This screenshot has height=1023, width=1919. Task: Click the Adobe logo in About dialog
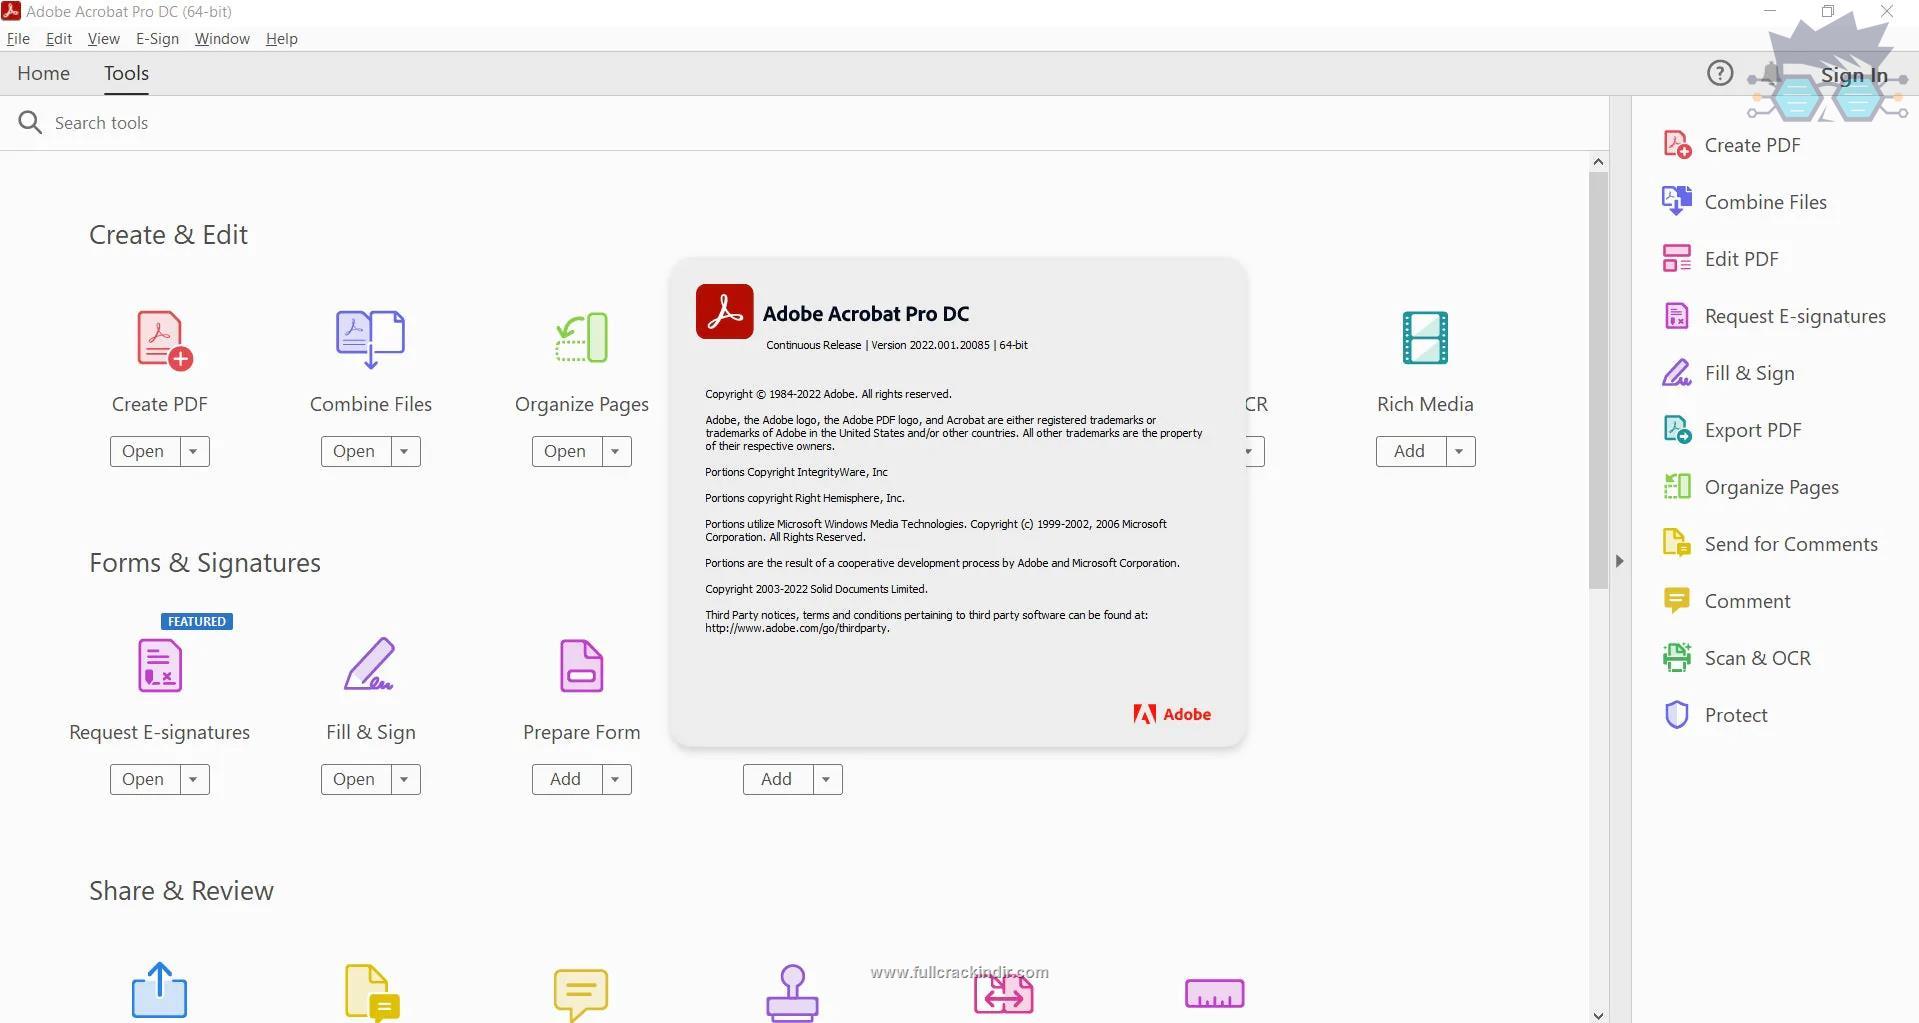coord(1172,714)
